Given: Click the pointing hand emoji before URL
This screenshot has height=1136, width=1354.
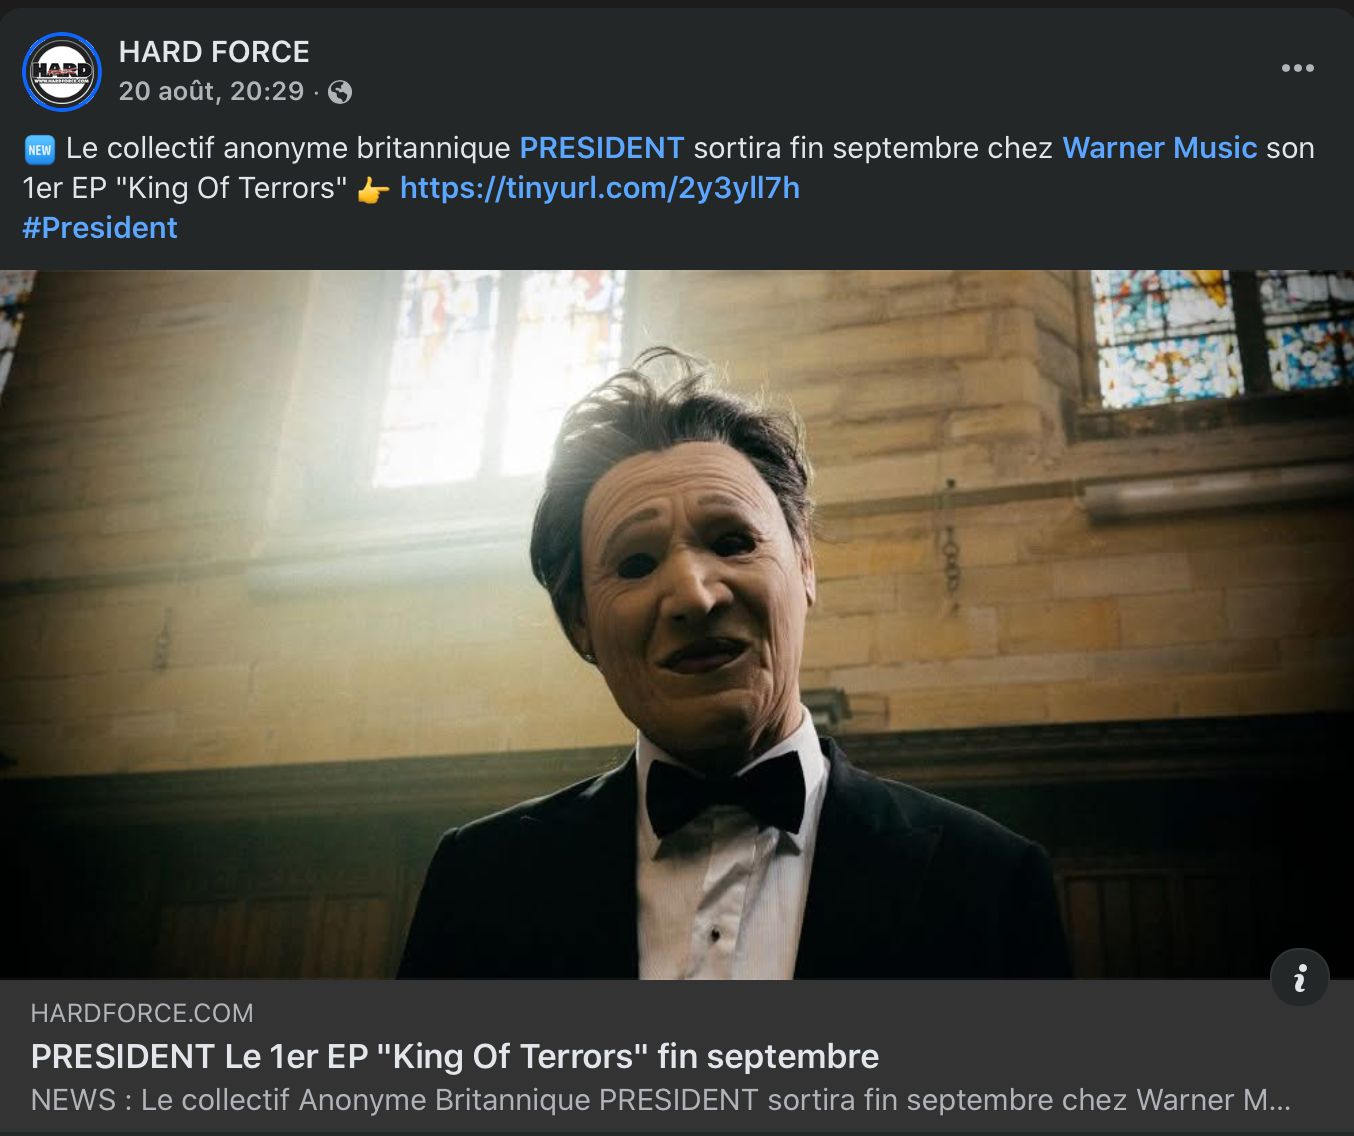Looking at the screenshot, I should click(x=373, y=190).
